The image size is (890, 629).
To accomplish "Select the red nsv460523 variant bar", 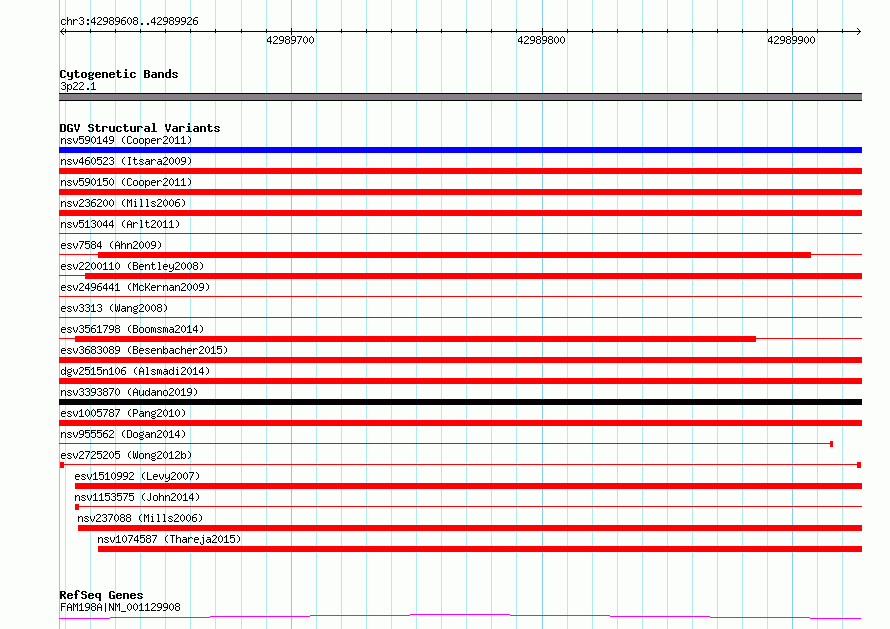I will tap(460, 171).
